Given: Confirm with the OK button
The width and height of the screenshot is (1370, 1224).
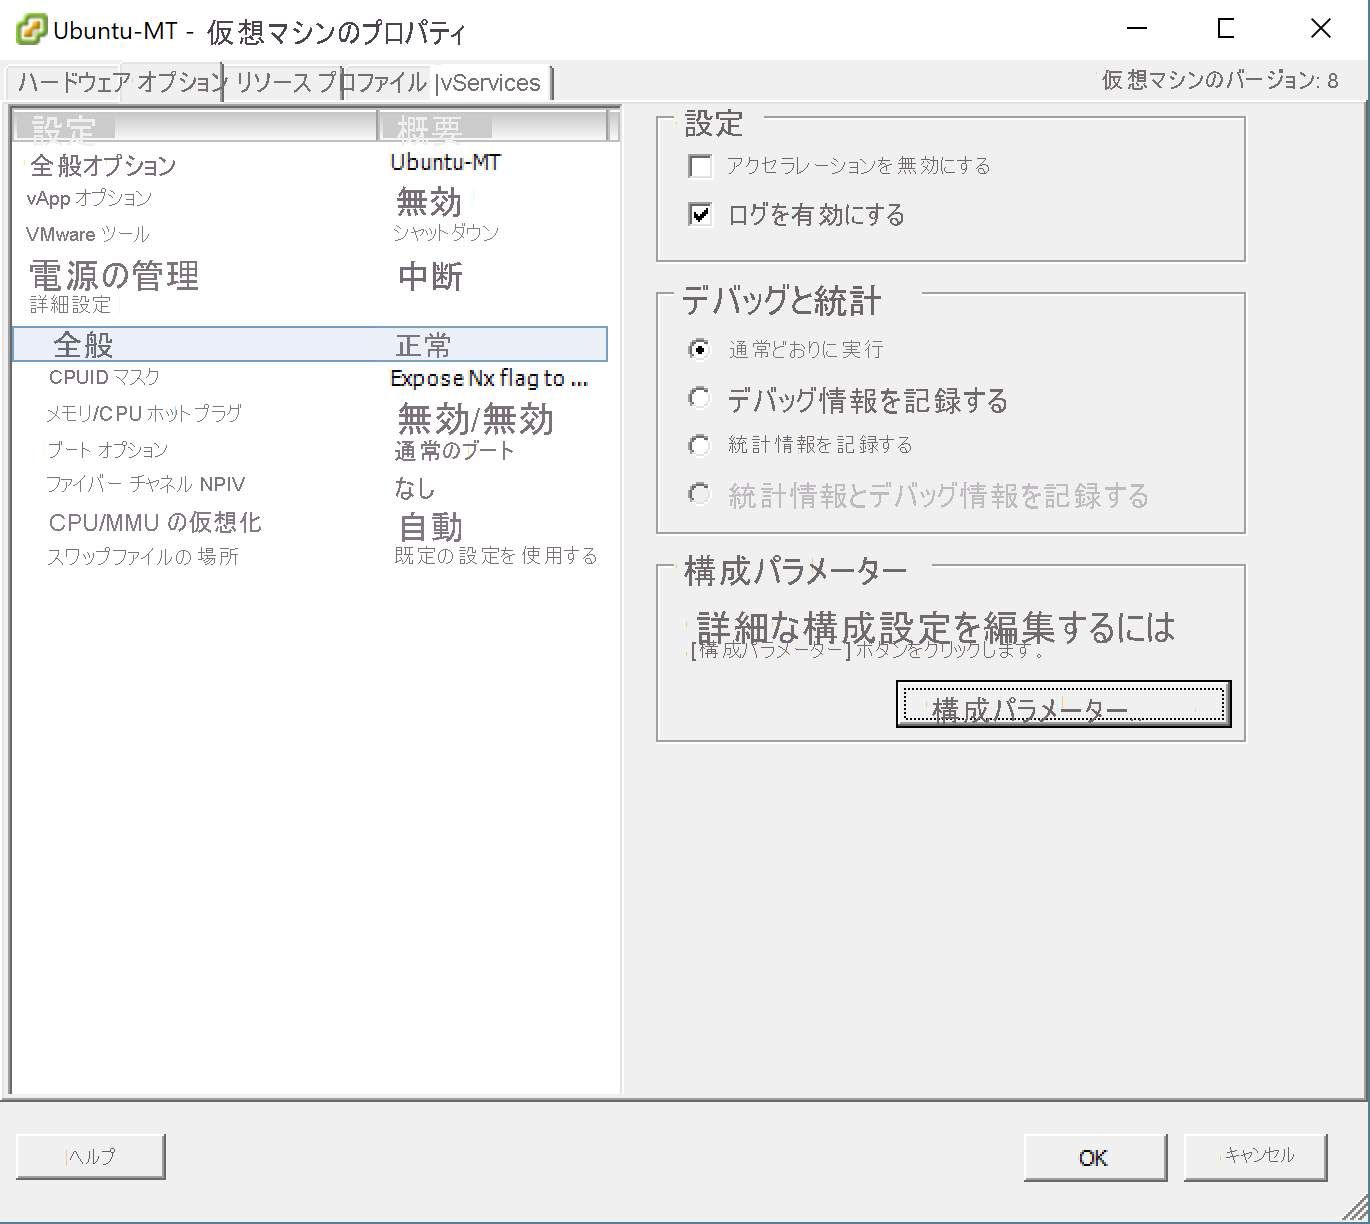Looking at the screenshot, I should click(x=1095, y=1157).
